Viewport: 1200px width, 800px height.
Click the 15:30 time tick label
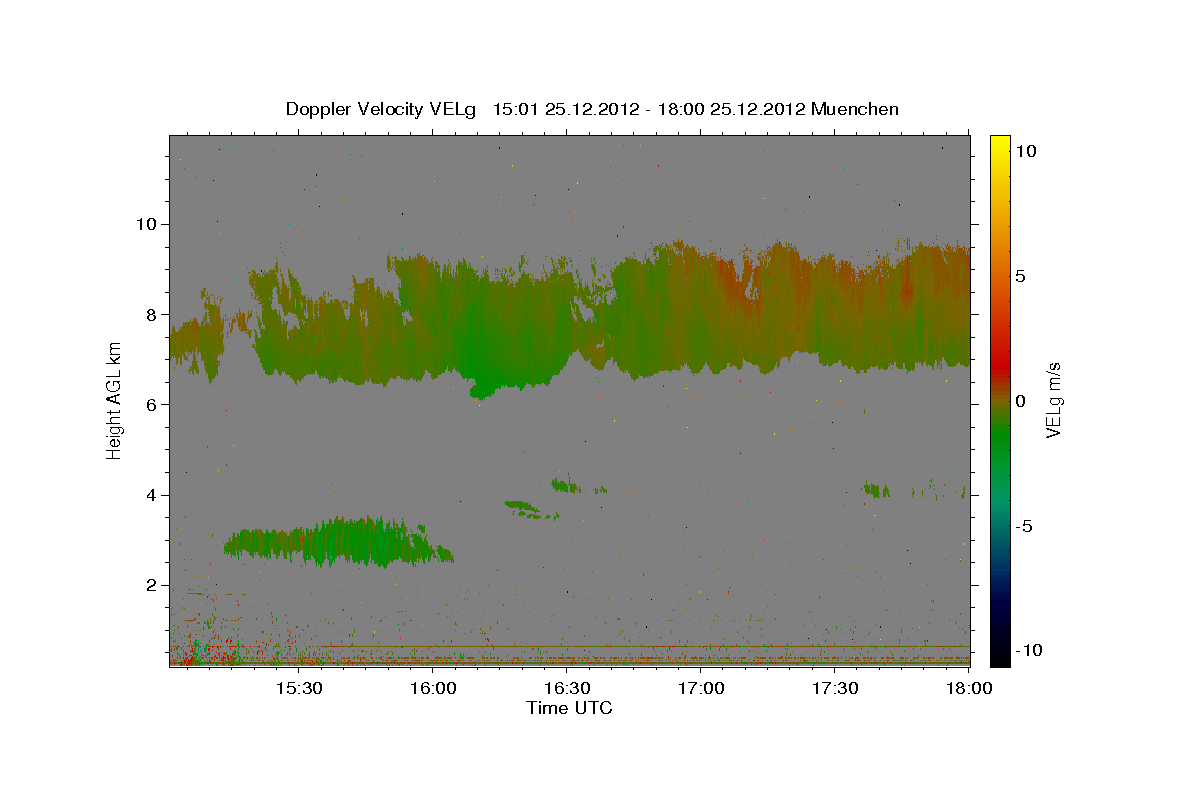coord(298,688)
